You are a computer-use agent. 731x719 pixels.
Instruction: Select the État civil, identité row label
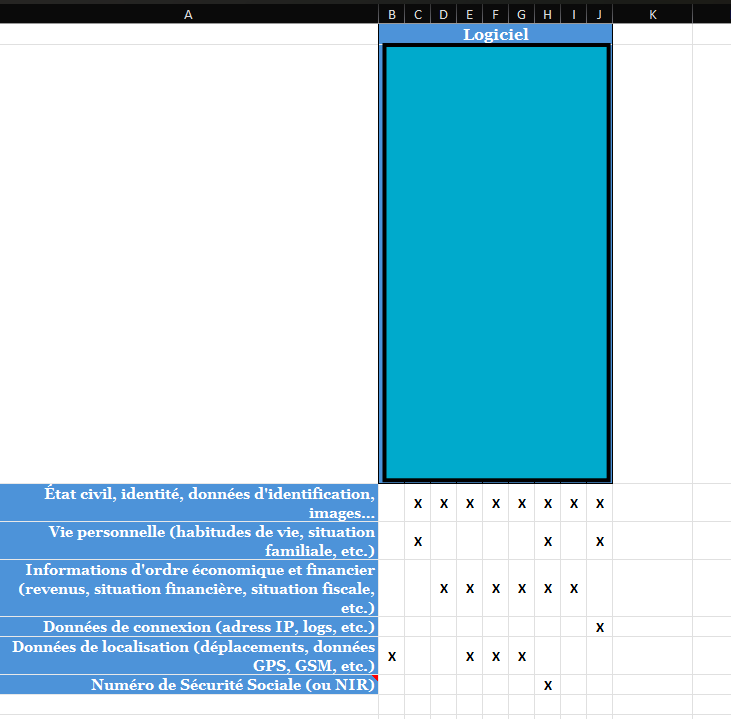click(189, 502)
